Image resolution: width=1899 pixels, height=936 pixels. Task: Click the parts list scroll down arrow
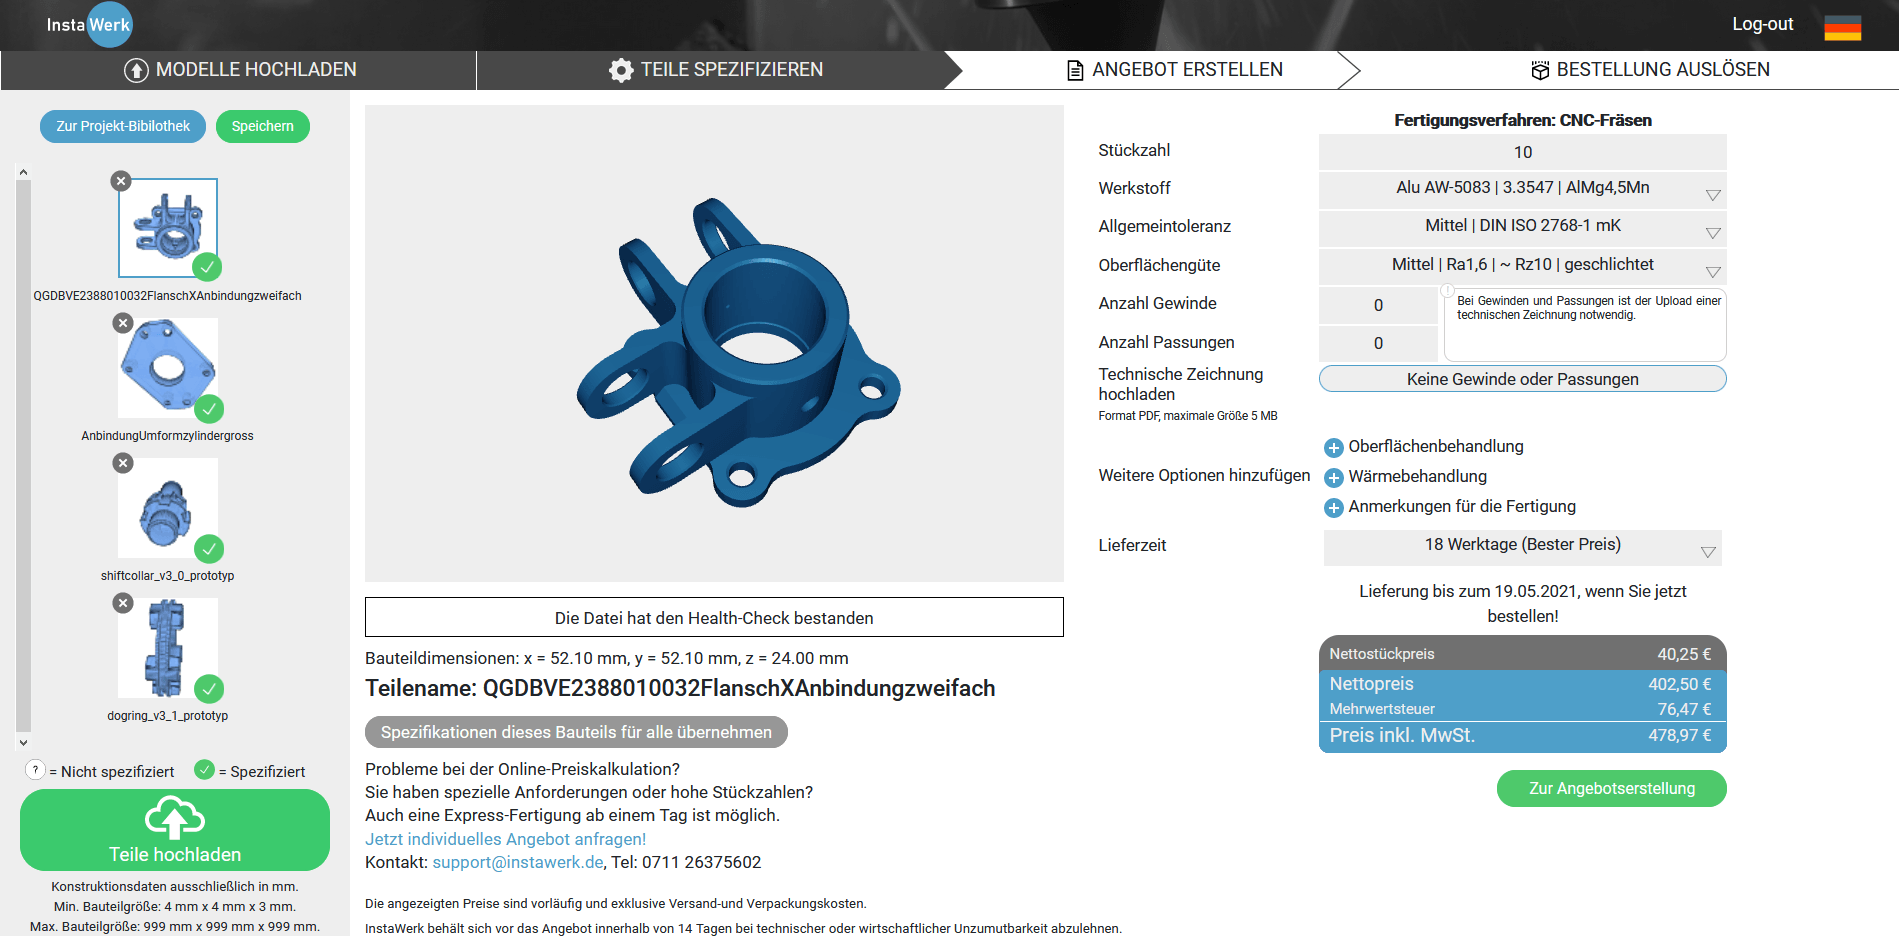tap(23, 743)
